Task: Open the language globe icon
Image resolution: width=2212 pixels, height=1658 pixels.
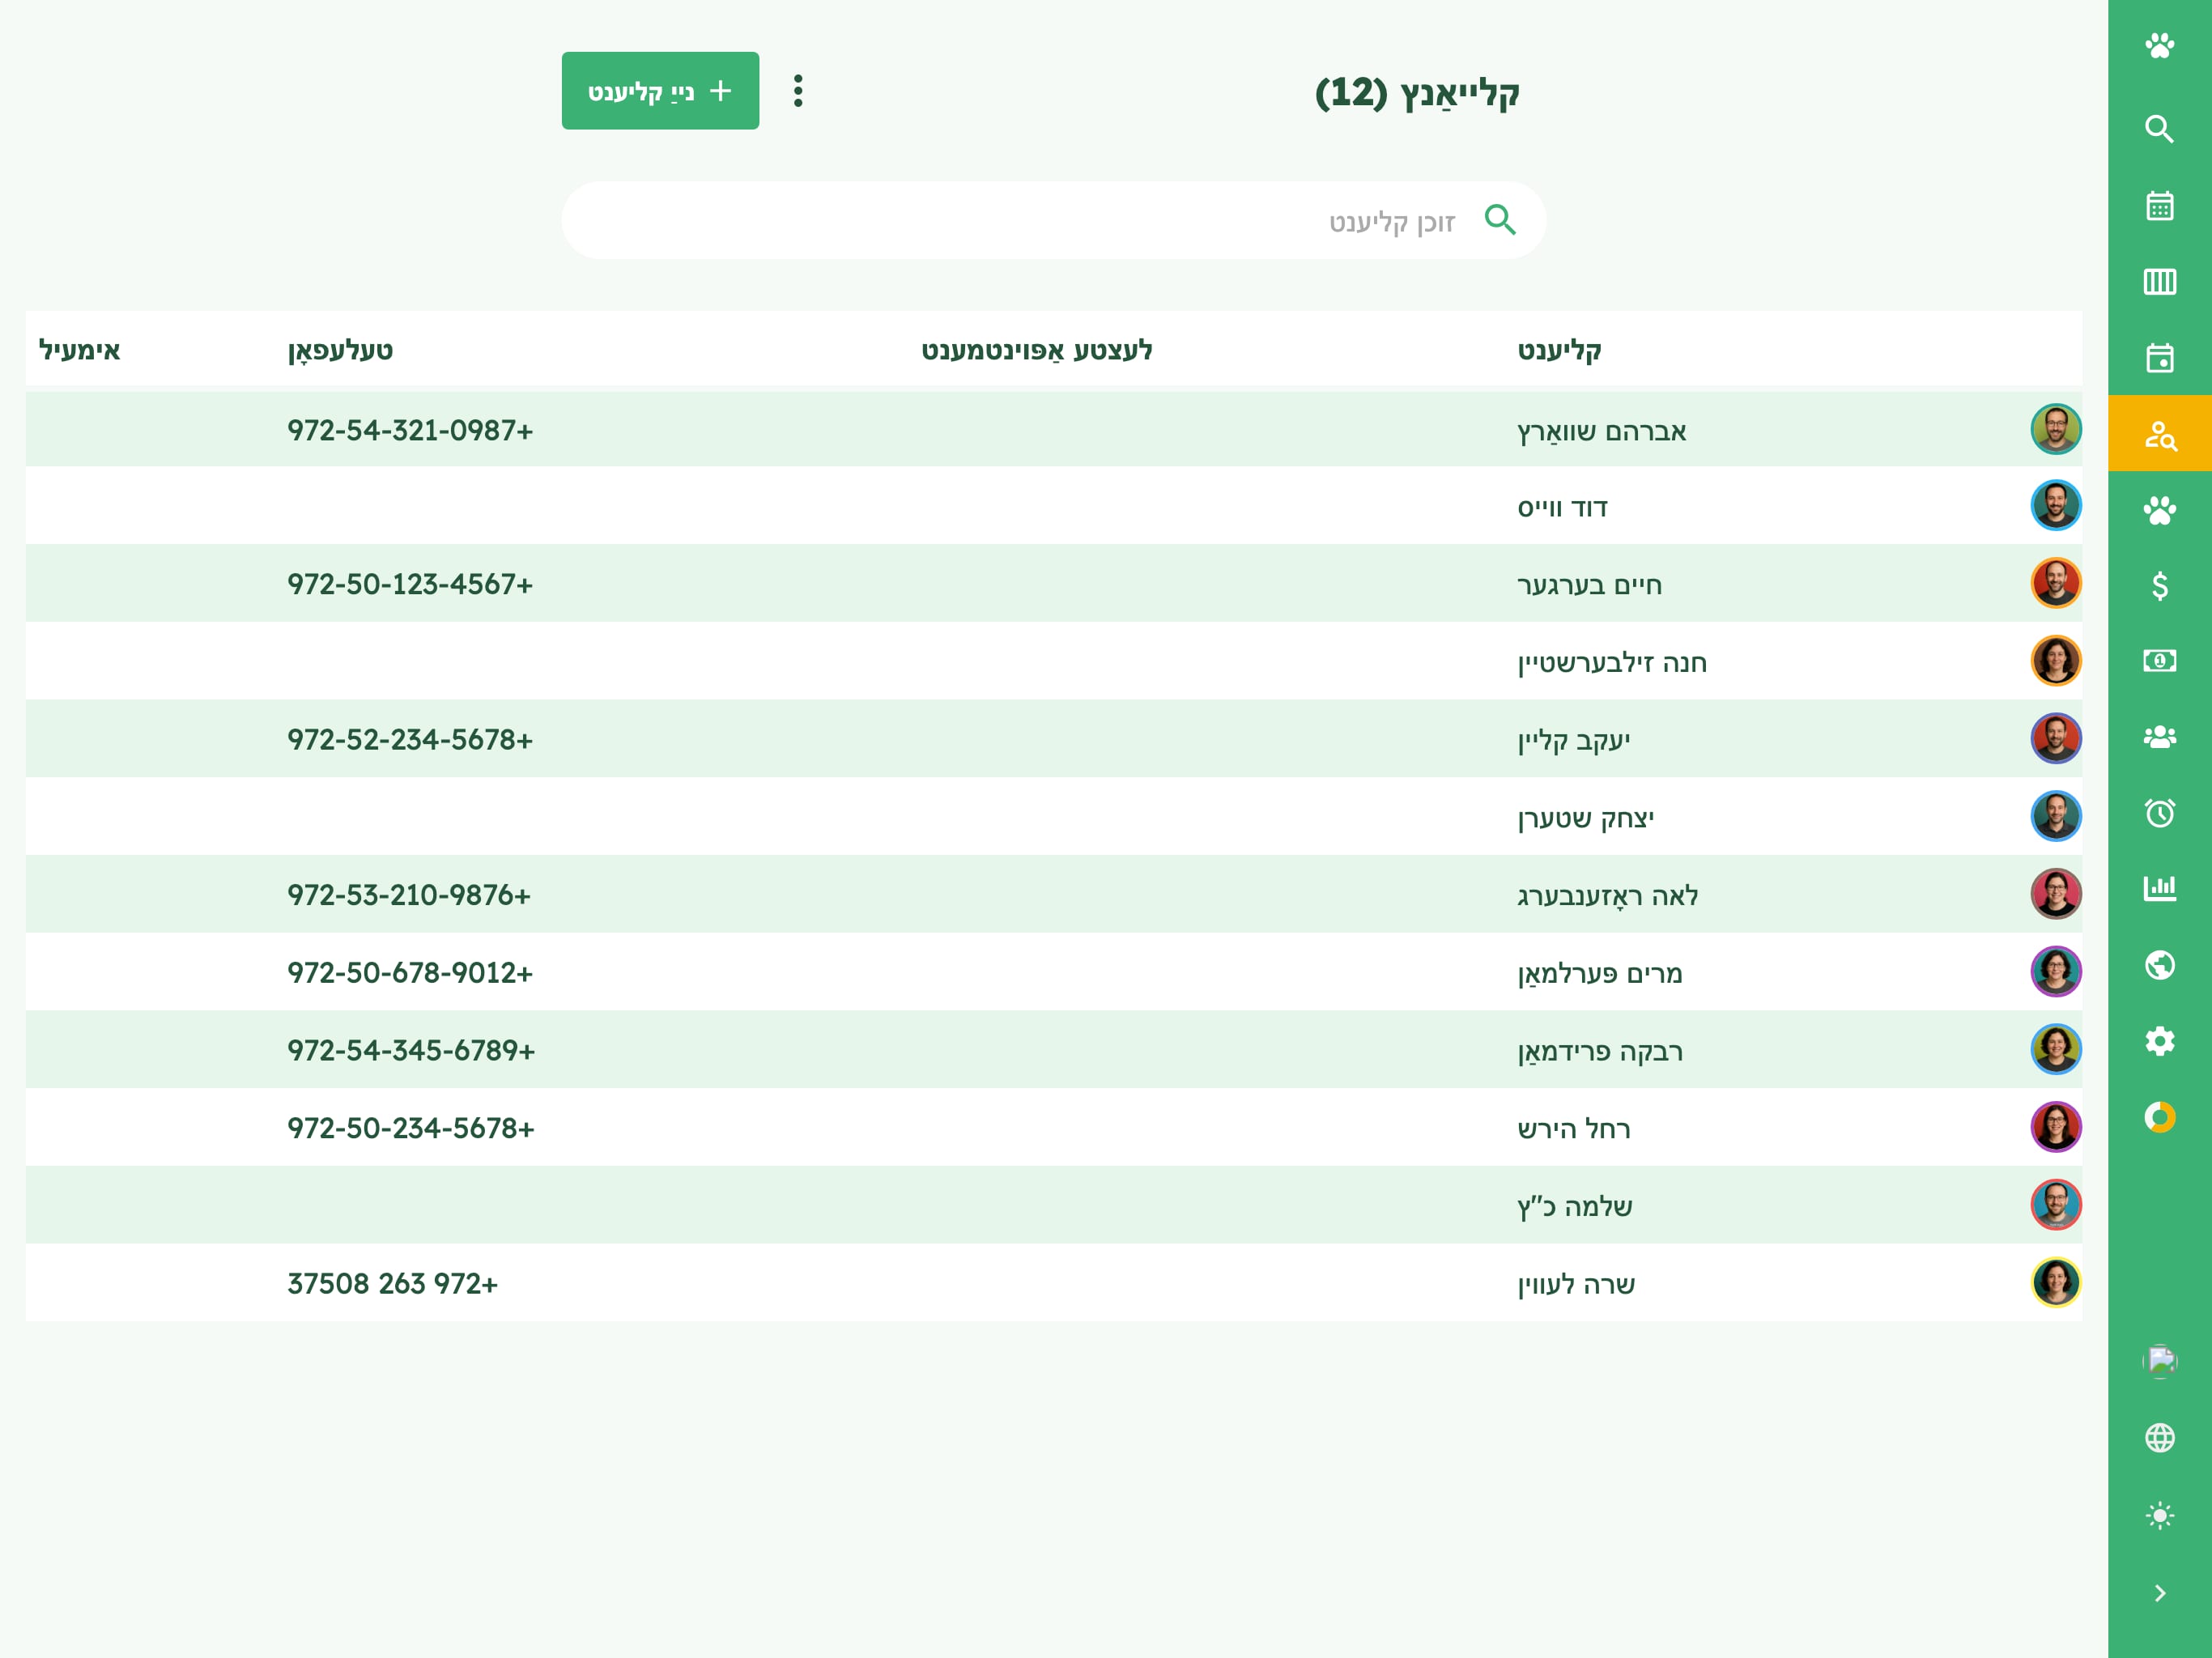Action: pyautogui.click(x=2159, y=1438)
